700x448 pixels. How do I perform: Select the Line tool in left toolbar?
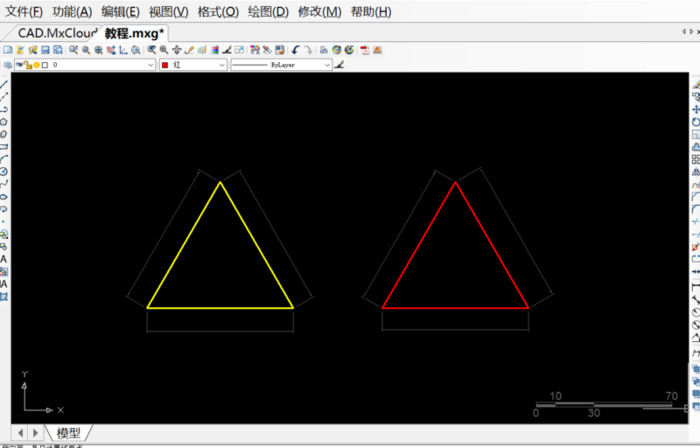click(5, 84)
